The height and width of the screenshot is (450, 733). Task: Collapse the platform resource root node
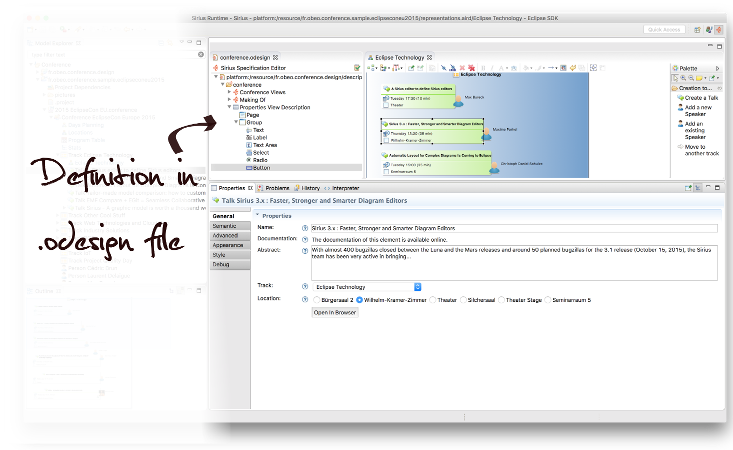pos(216,77)
